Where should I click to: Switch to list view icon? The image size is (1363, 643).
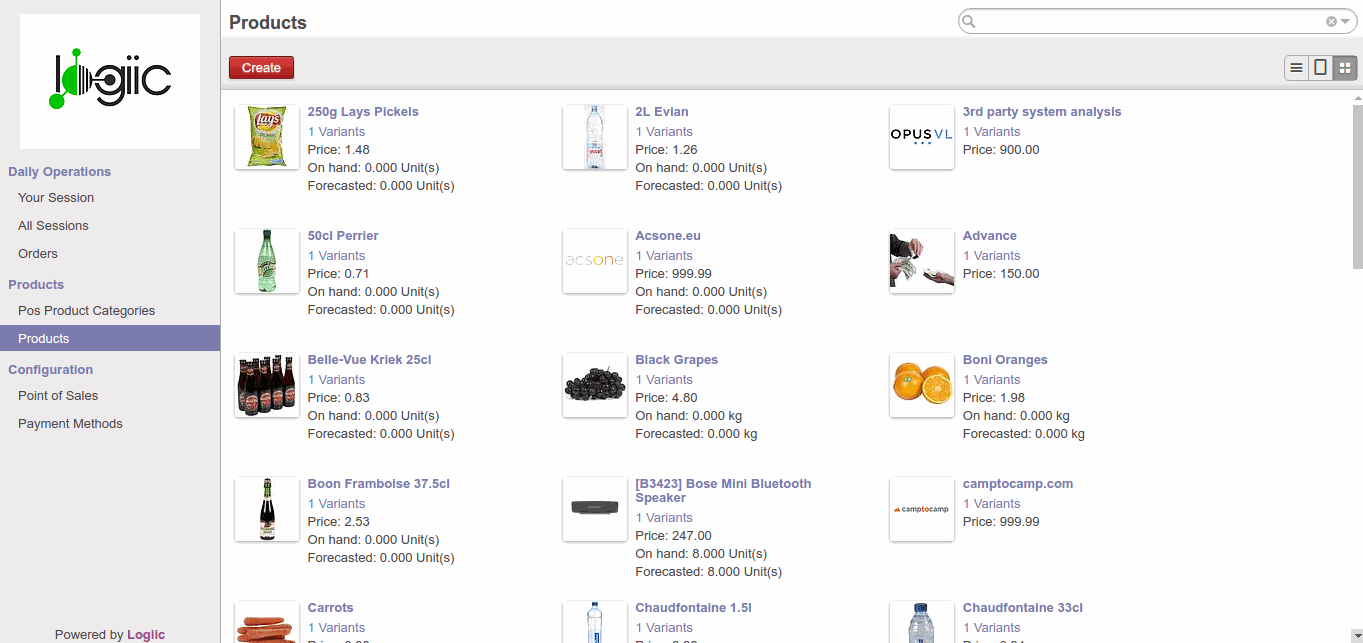coord(1296,68)
